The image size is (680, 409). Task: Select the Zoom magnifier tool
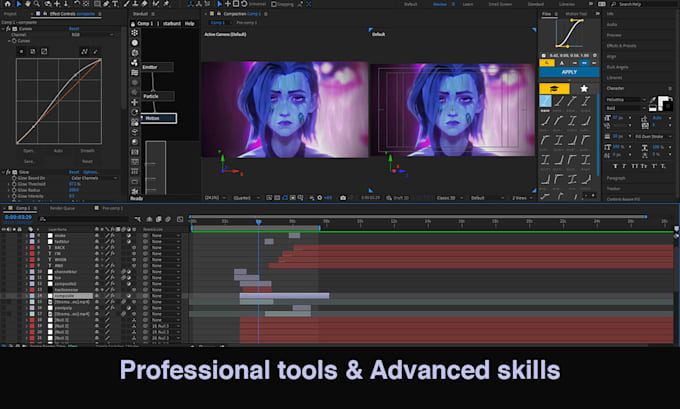(x=37, y=4)
